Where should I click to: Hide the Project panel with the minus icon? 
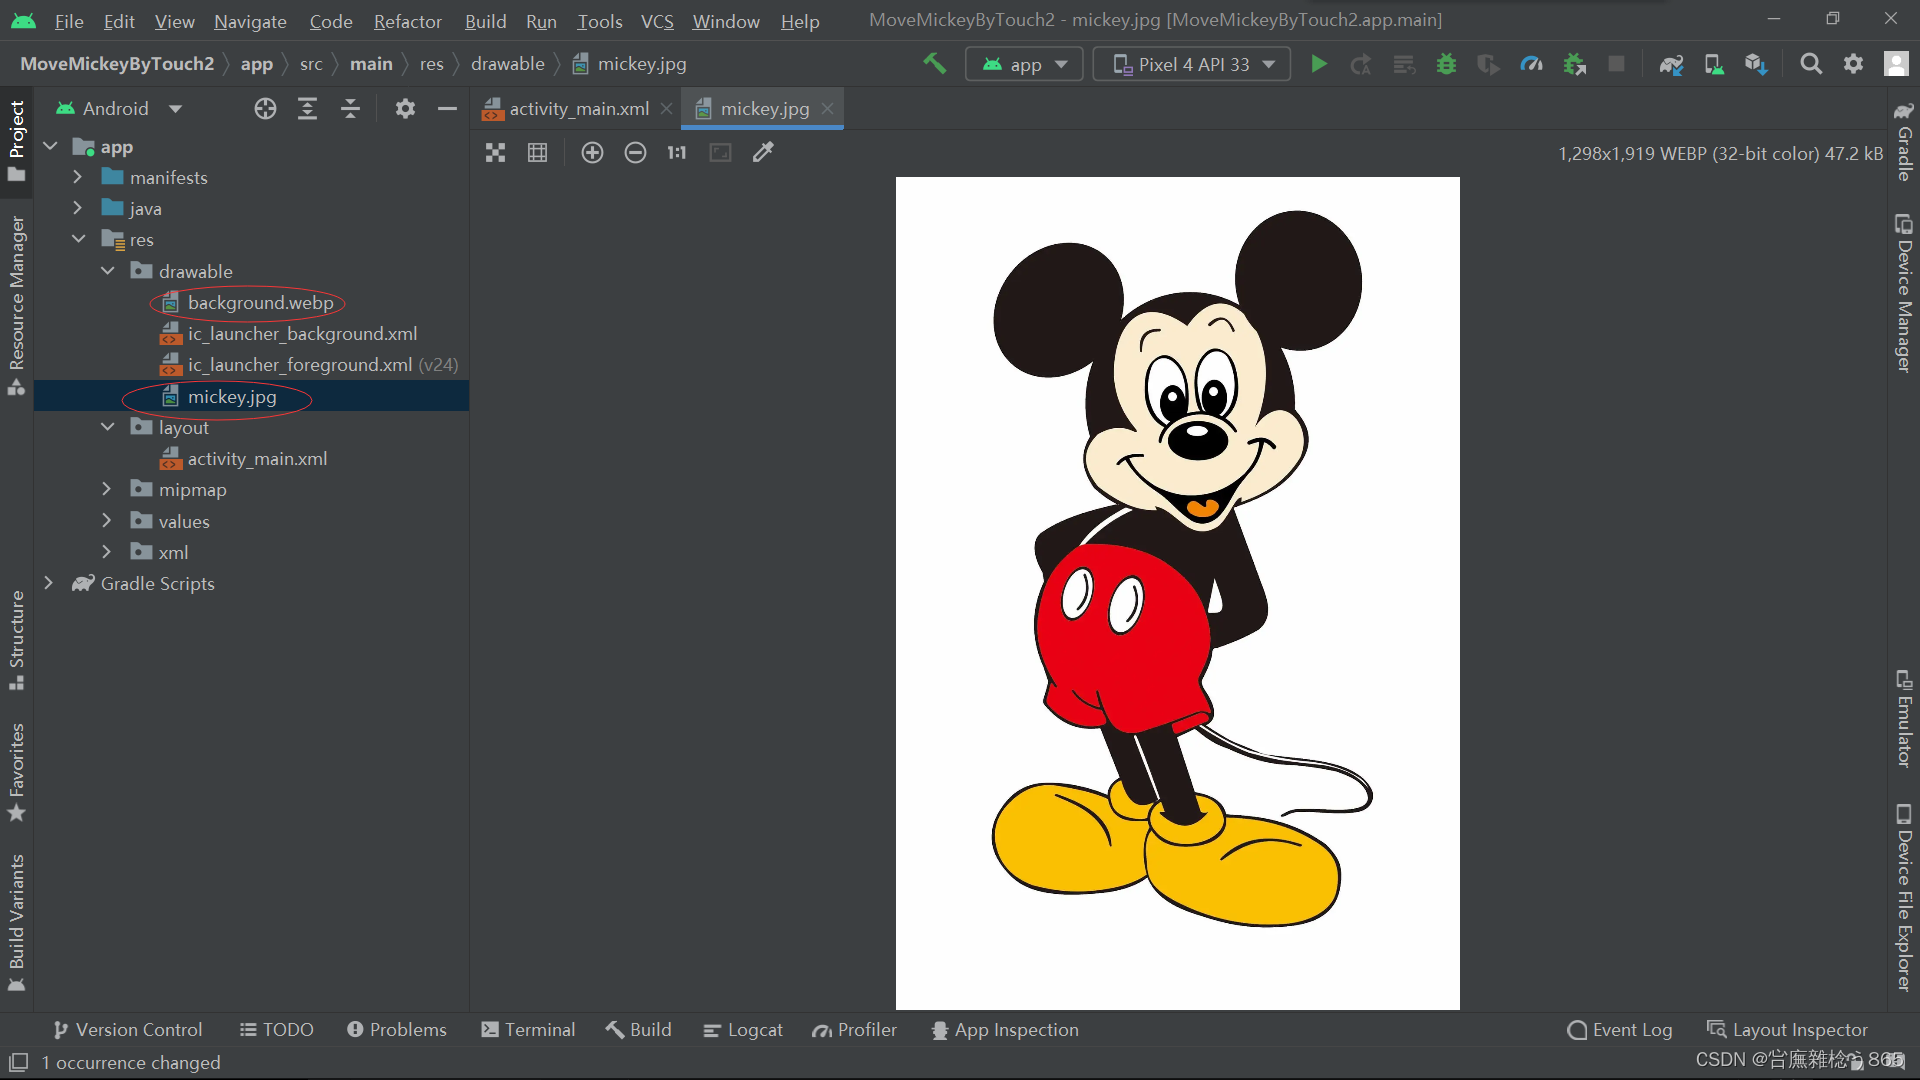447,109
